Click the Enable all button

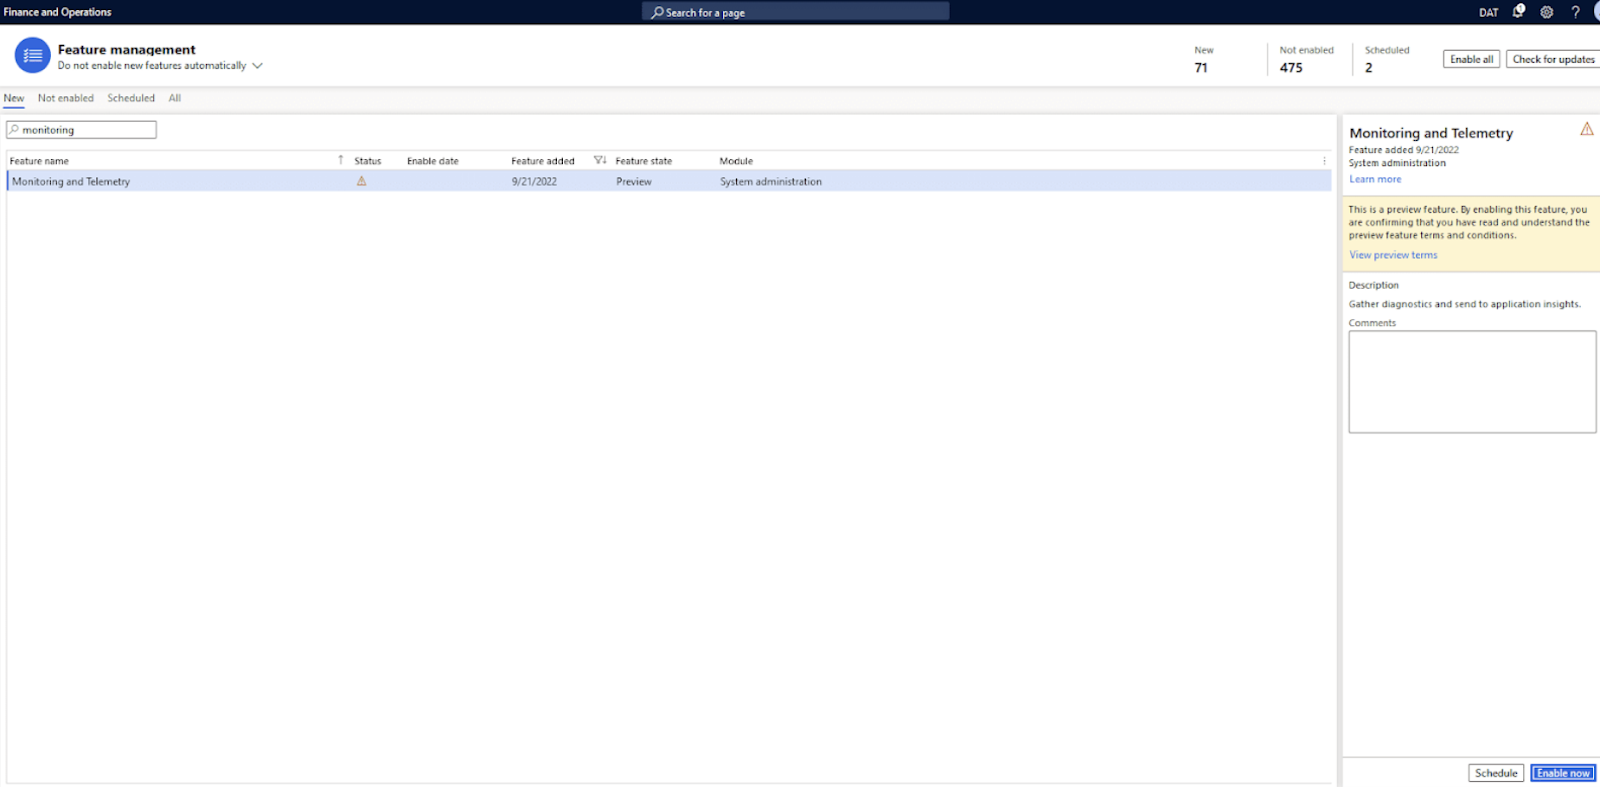[x=1471, y=59]
